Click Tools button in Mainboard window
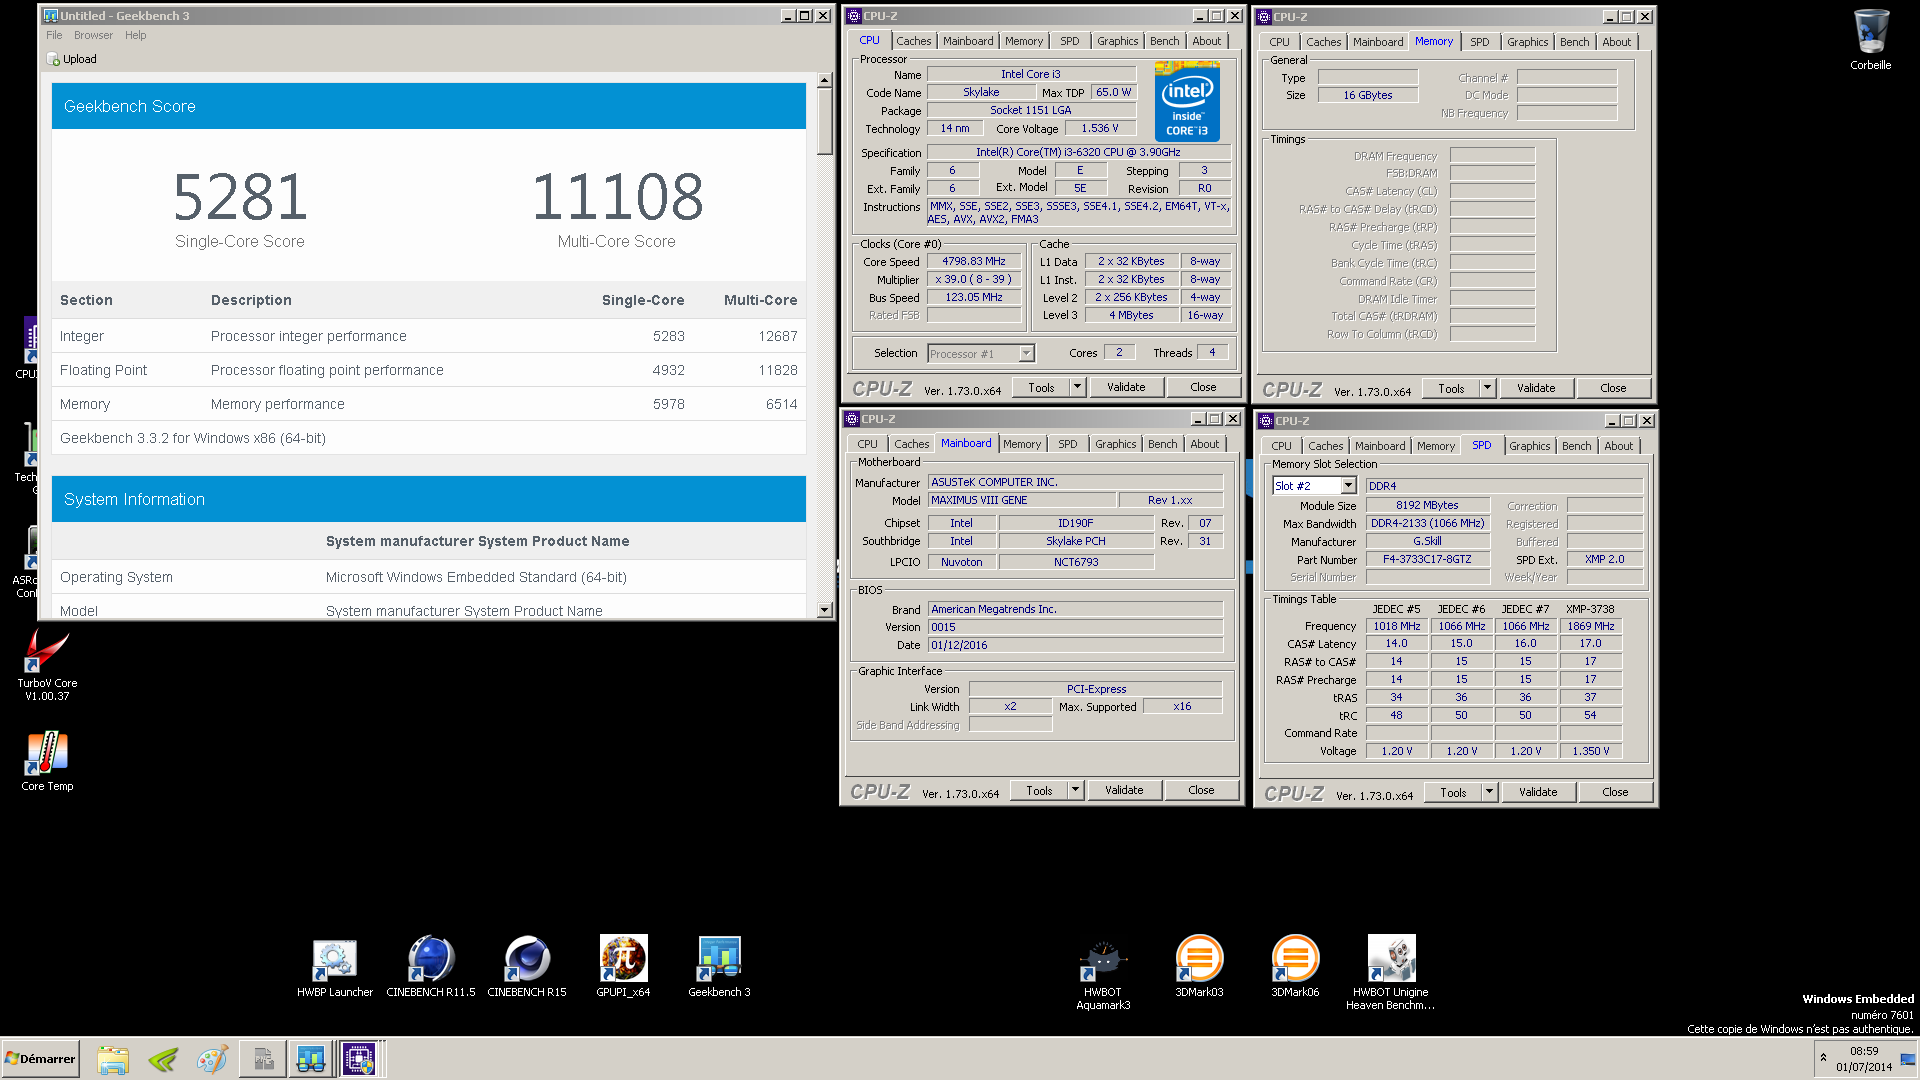Screen dimensions: 1920x1080 click(x=1039, y=790)
